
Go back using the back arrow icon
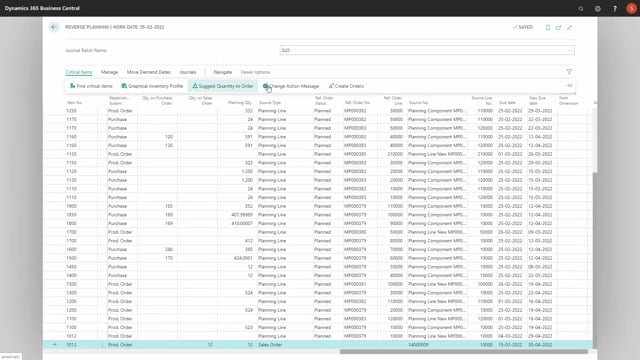click(54, 27)
